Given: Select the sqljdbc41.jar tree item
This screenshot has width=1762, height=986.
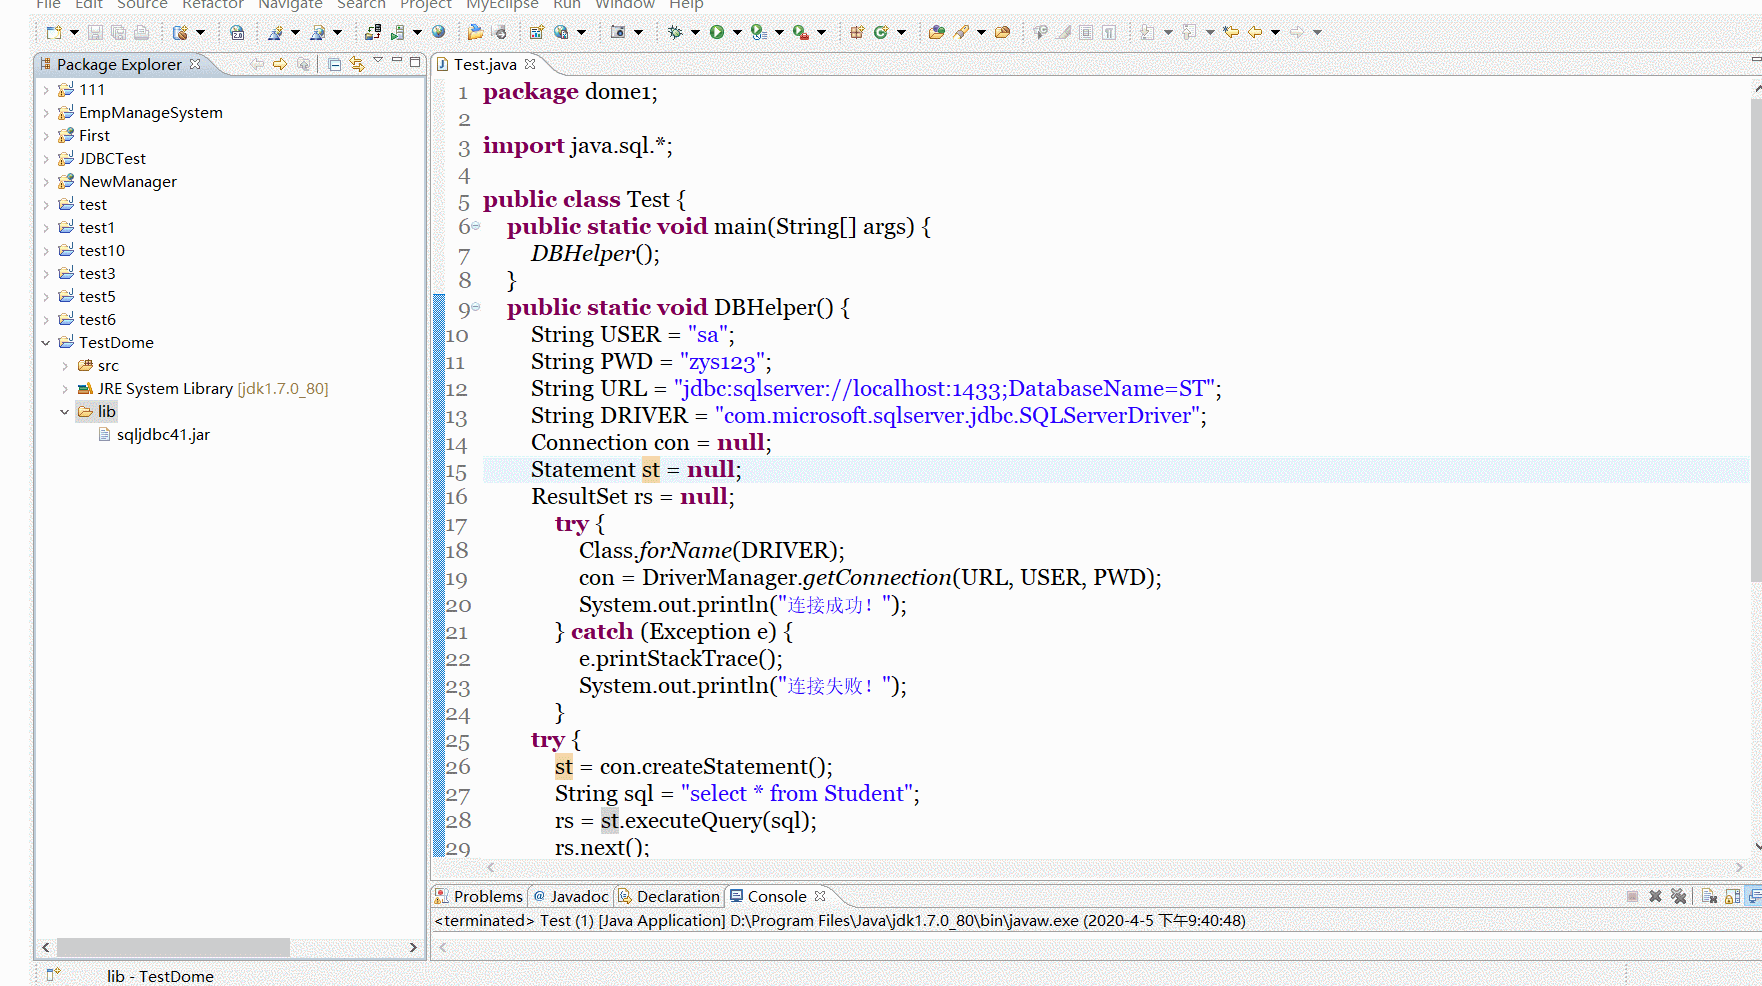Looking at the screenshot, I should point(163,434).
